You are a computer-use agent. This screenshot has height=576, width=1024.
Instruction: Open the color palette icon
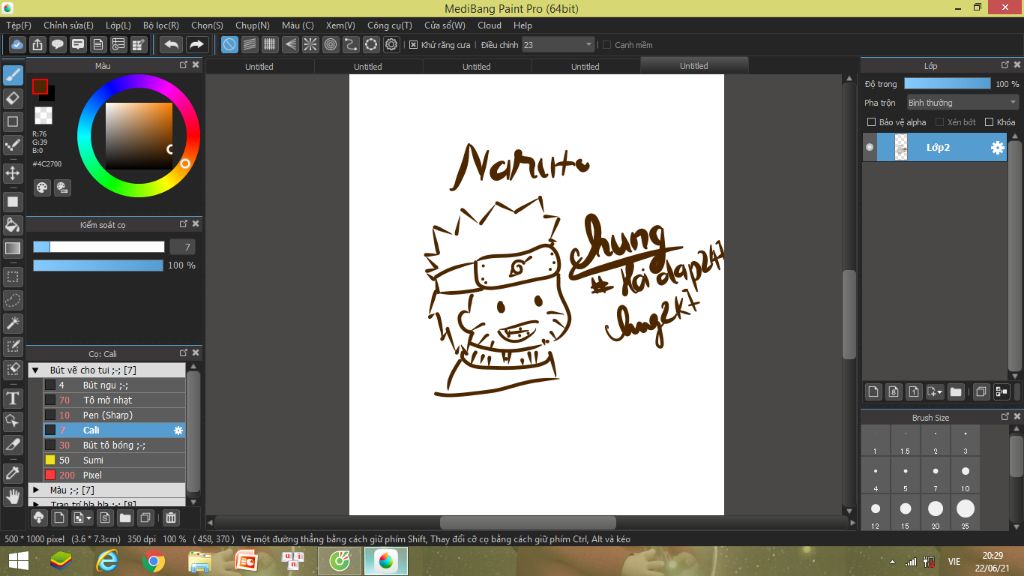tap(42, 188)
